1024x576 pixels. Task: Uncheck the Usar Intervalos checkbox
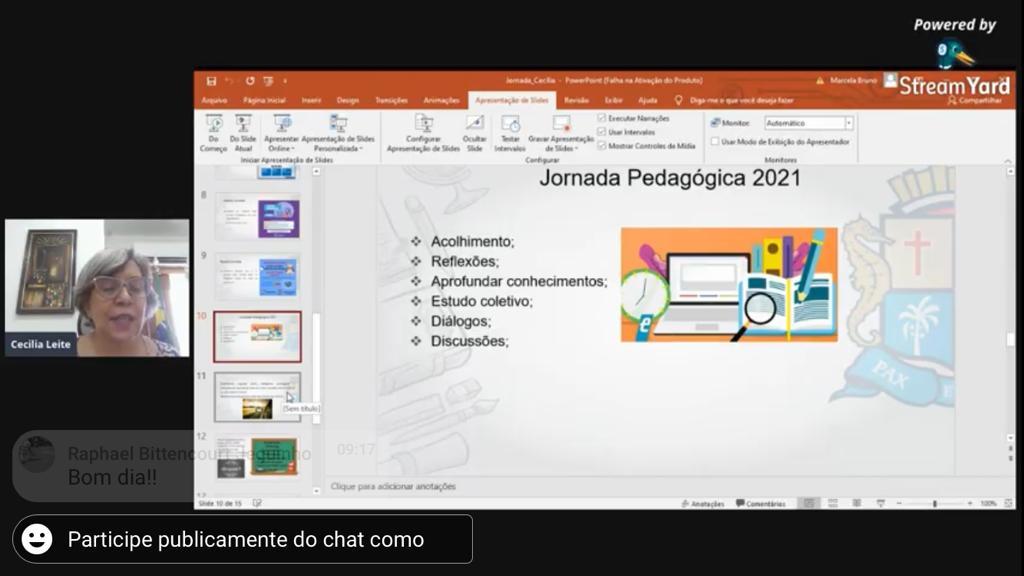(602, 132)
